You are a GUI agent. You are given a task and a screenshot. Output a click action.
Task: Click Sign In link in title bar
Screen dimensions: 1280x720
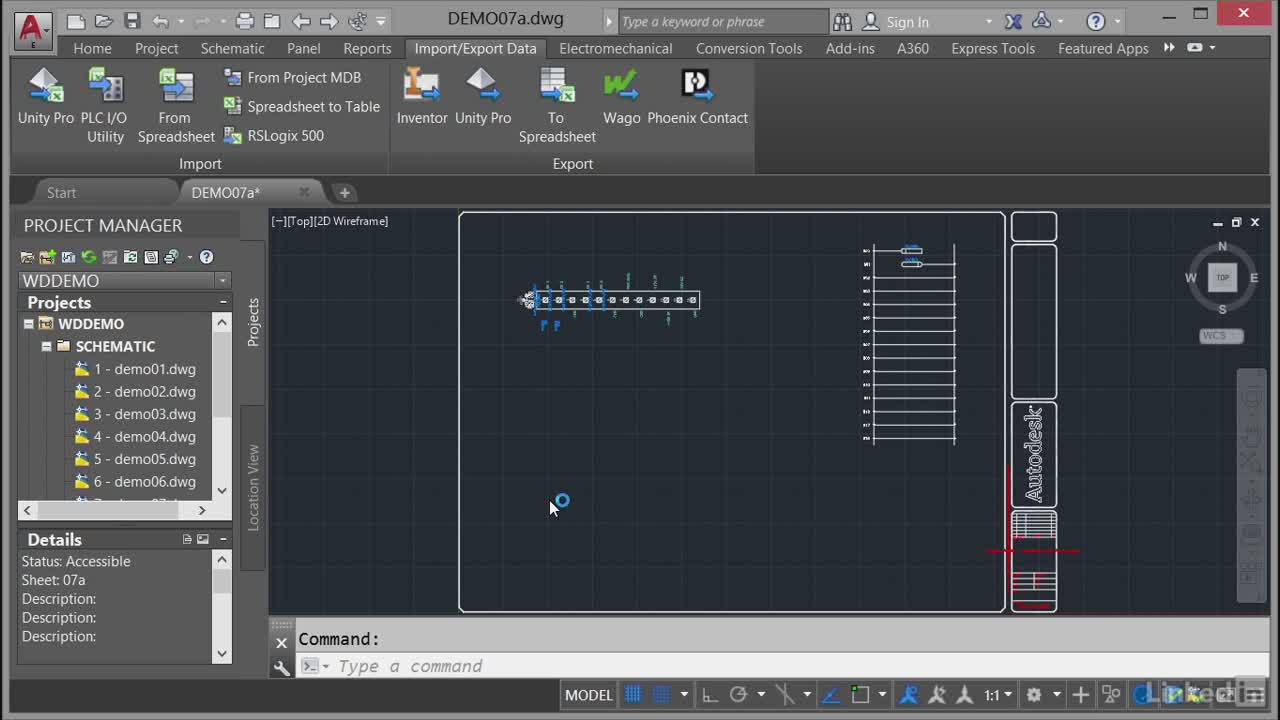[907, 22]
